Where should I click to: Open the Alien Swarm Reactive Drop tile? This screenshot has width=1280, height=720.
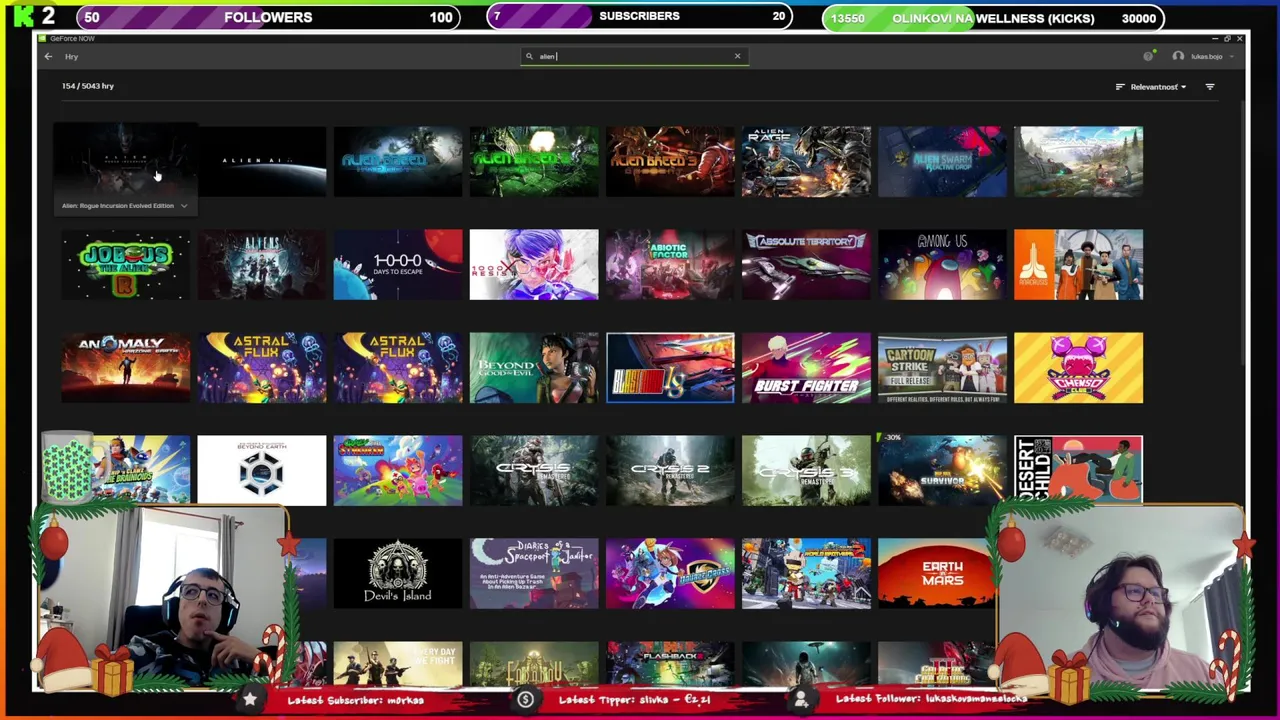[x=942, y=161]
